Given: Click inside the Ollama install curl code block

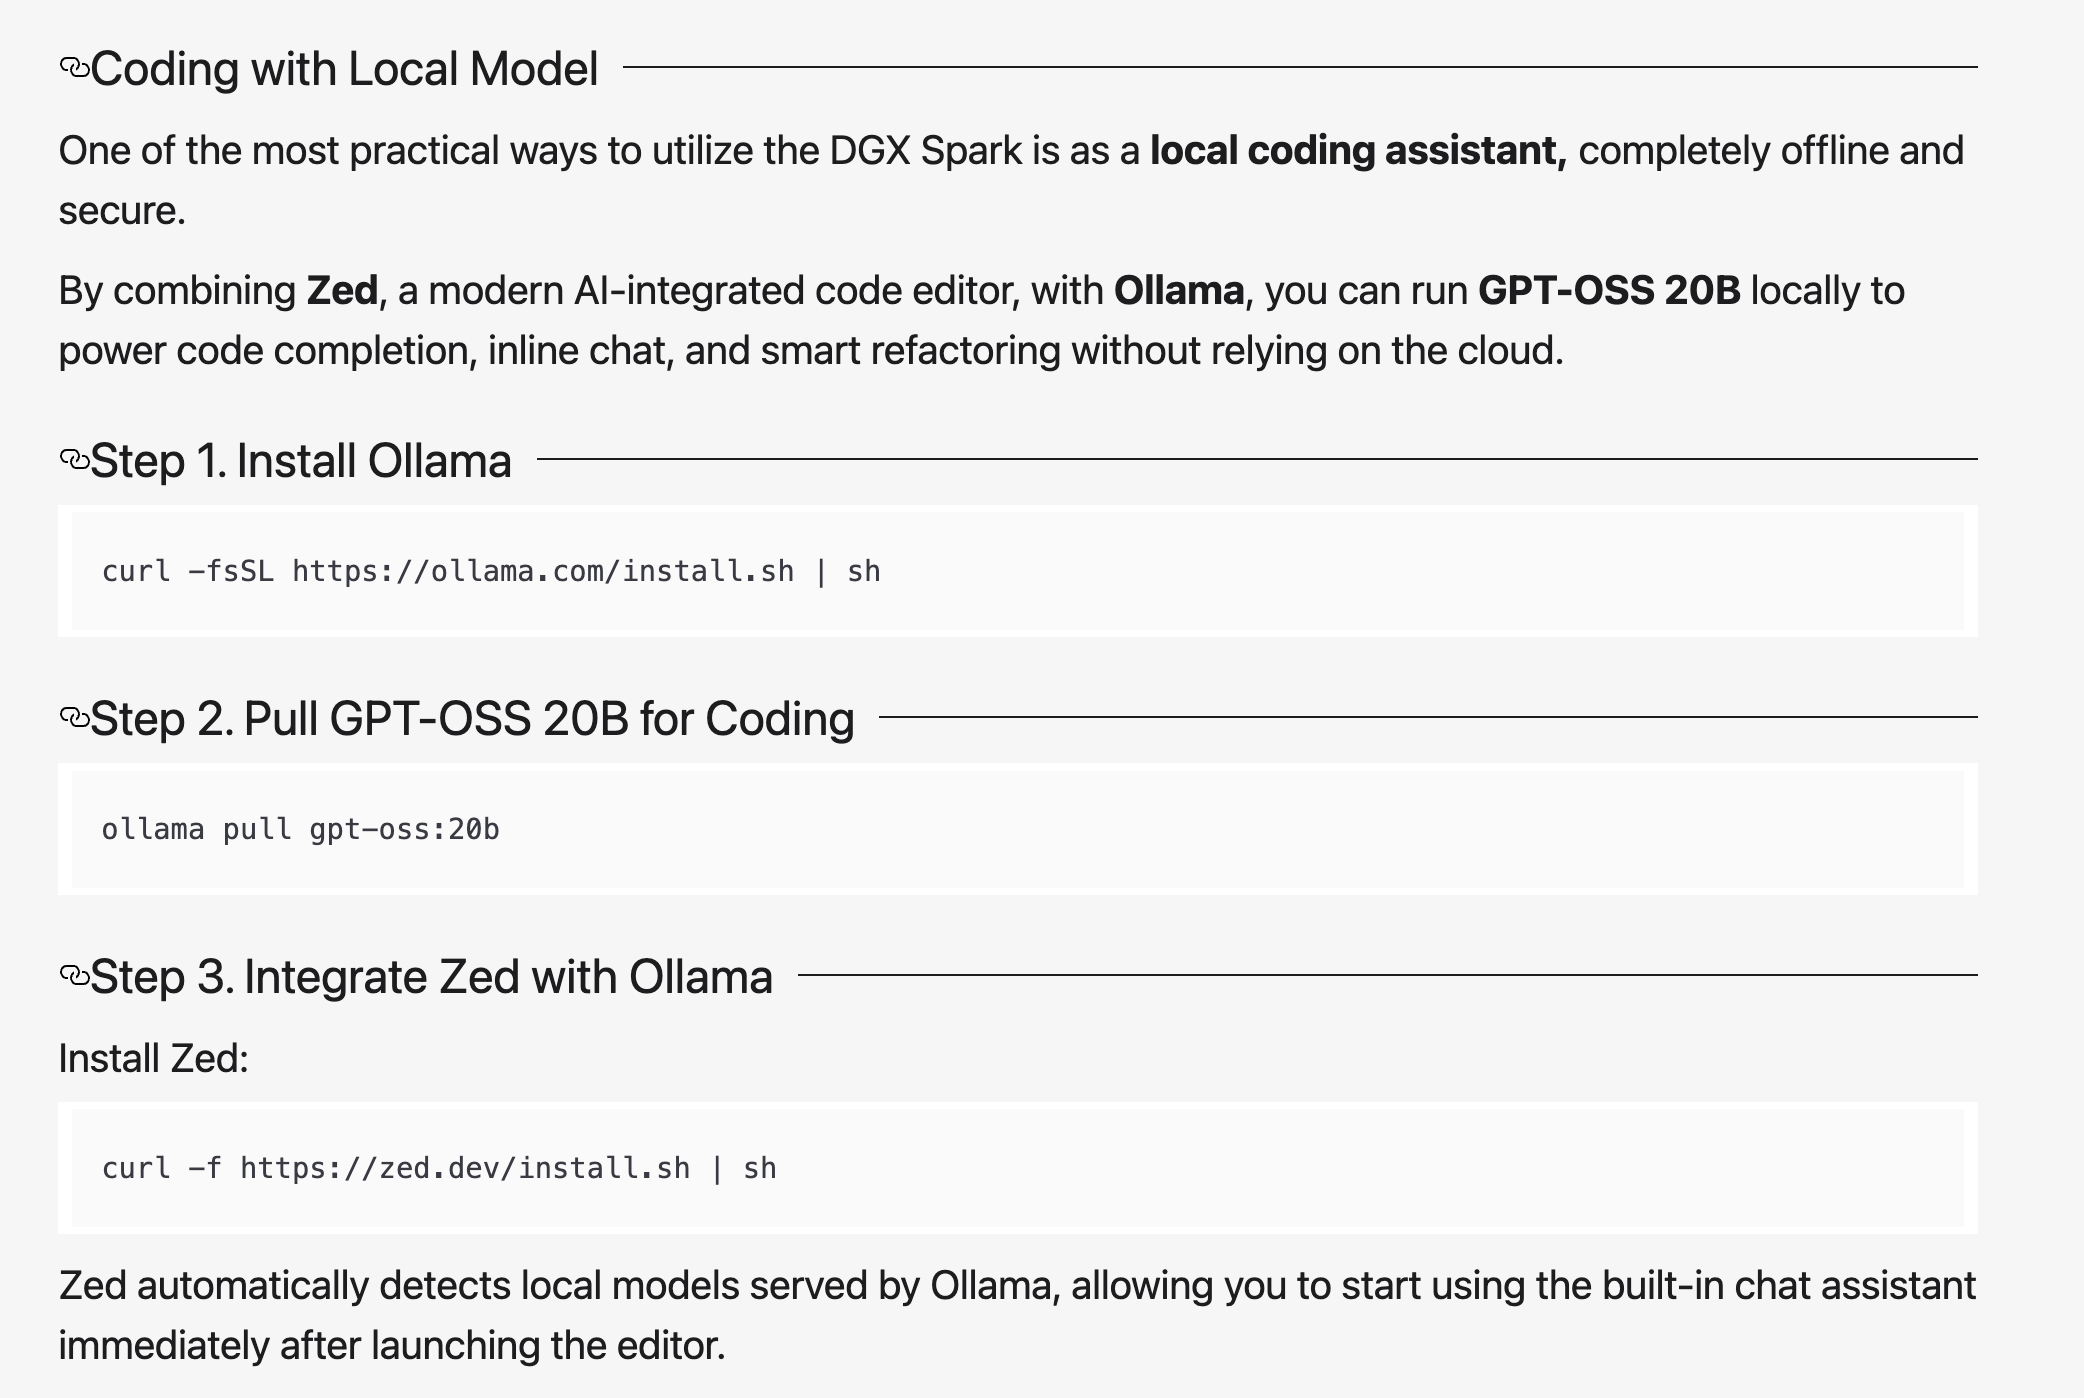Looking at the screenshot, I should (x=1200, y=571).
